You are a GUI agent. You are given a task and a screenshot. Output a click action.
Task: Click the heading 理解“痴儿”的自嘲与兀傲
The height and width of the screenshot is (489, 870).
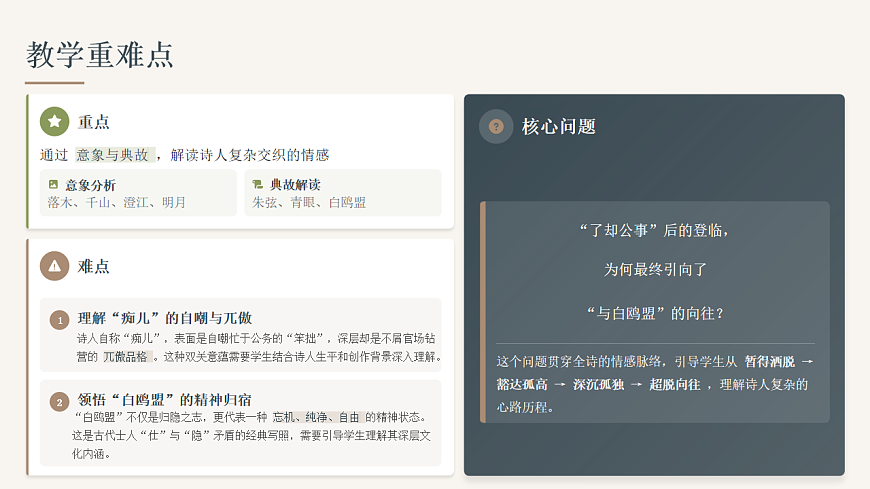pyautogui.click(x=165, y=318)
